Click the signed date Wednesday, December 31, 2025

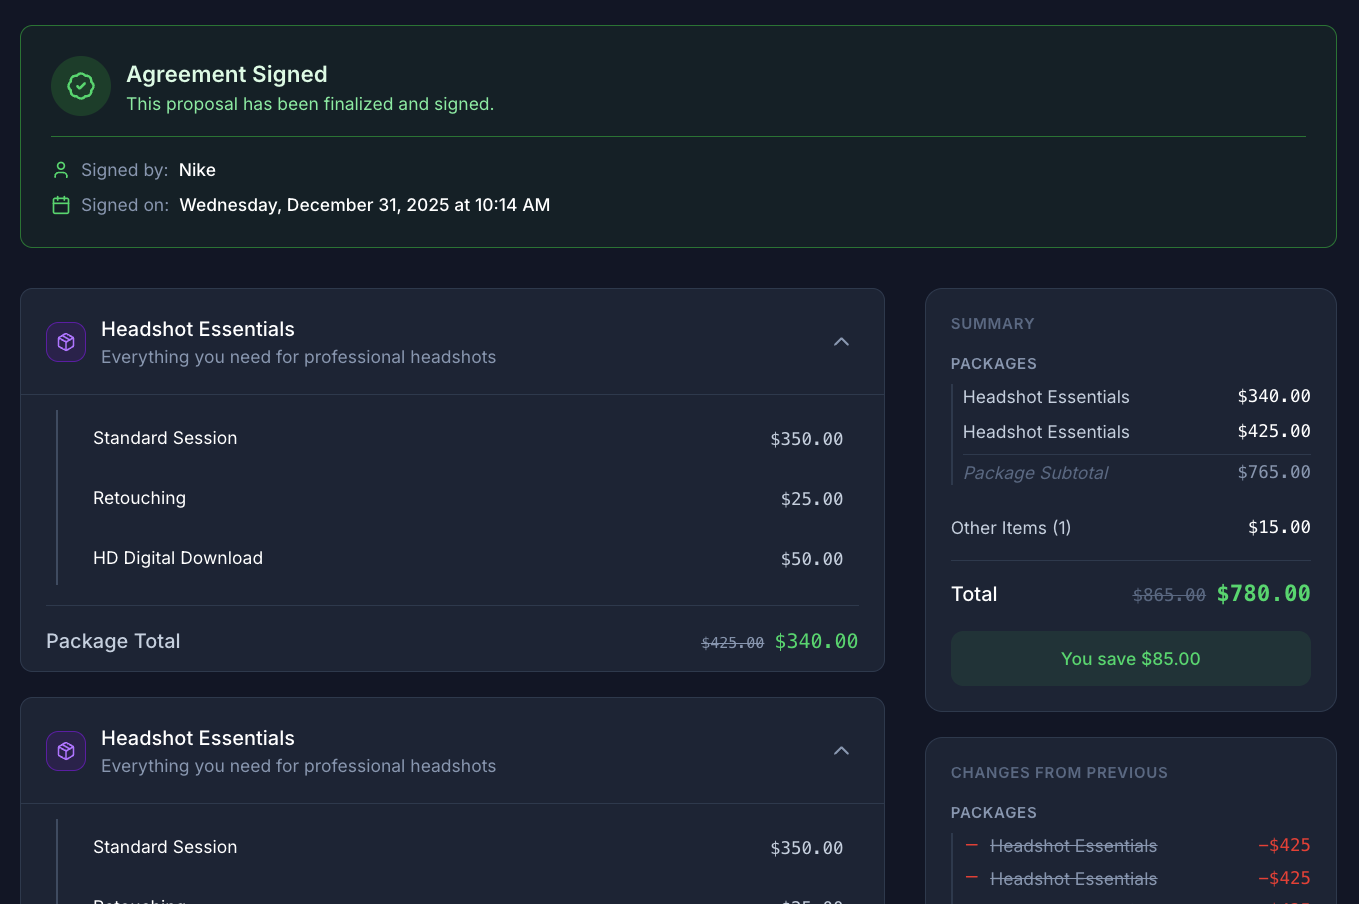pyautogui.click(x=364, y=205)
